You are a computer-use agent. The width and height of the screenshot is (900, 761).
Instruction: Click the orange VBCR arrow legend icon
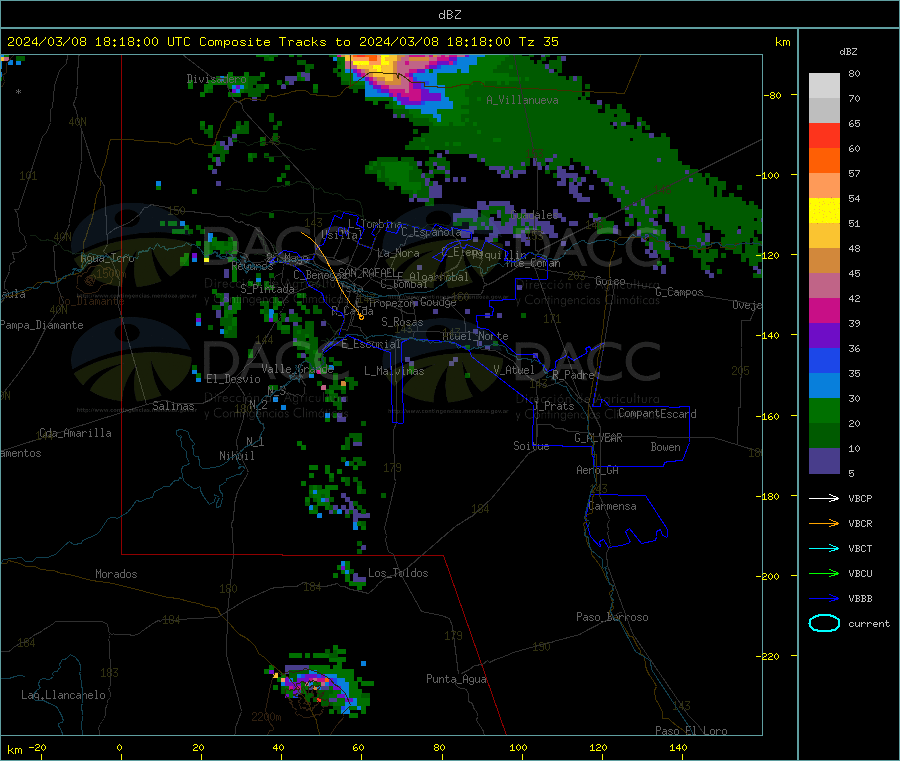[x=824, y=523]
